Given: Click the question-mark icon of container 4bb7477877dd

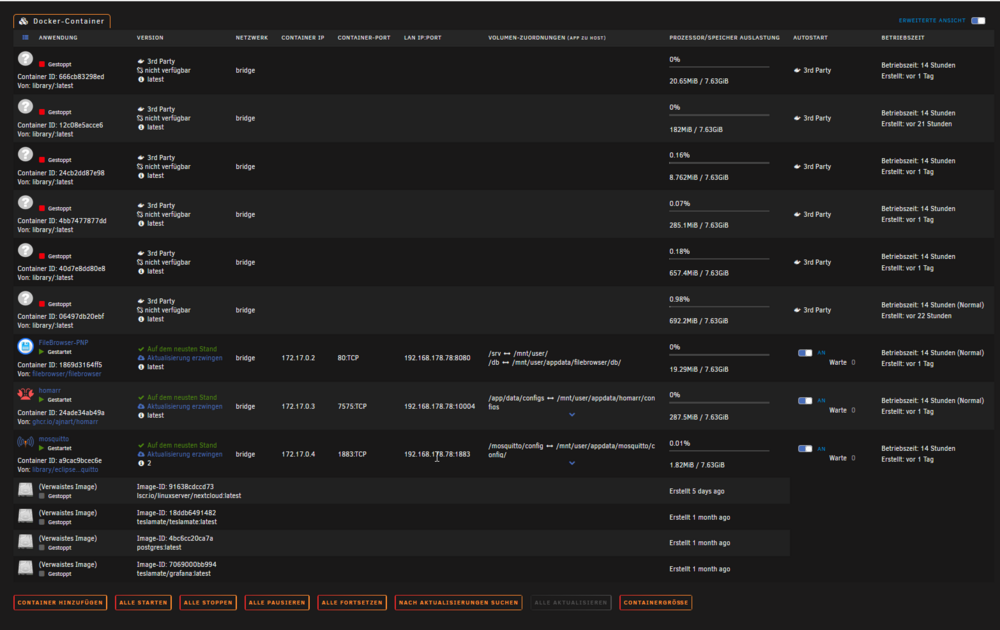Looking at the screenshot, I should point(25,202).
